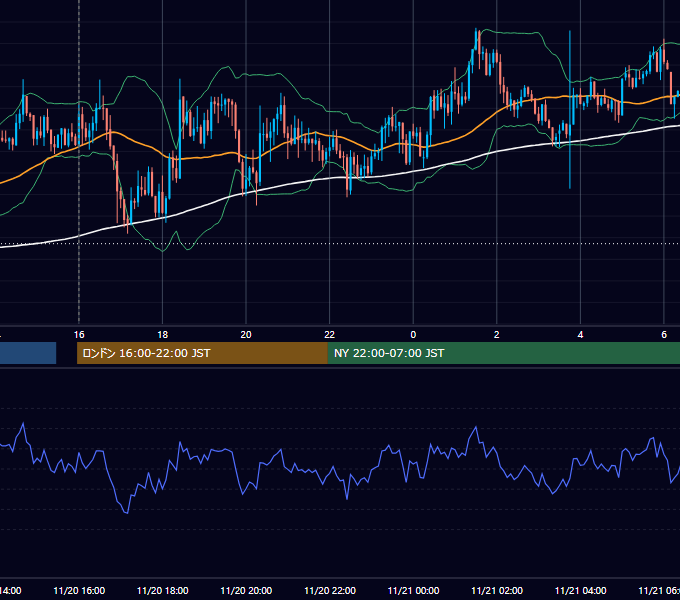
Task: Click the 4 hour axis label
Action: point(580,335)
